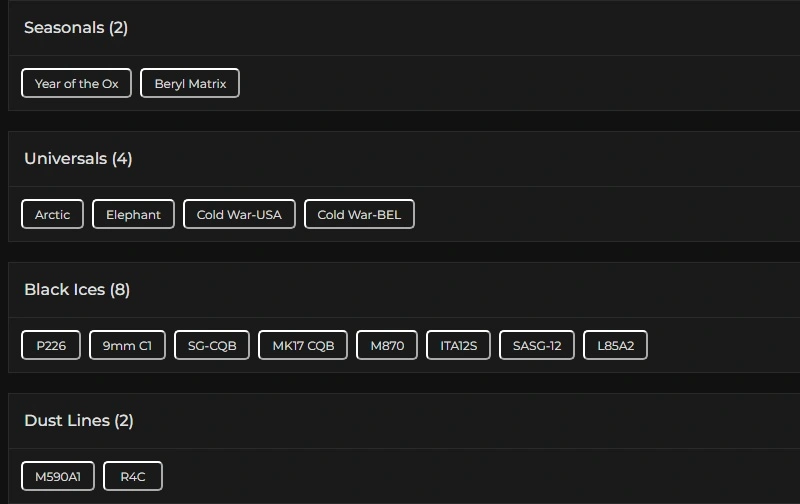Select the Beryl Matrix seasonal skin

(190, 84)
